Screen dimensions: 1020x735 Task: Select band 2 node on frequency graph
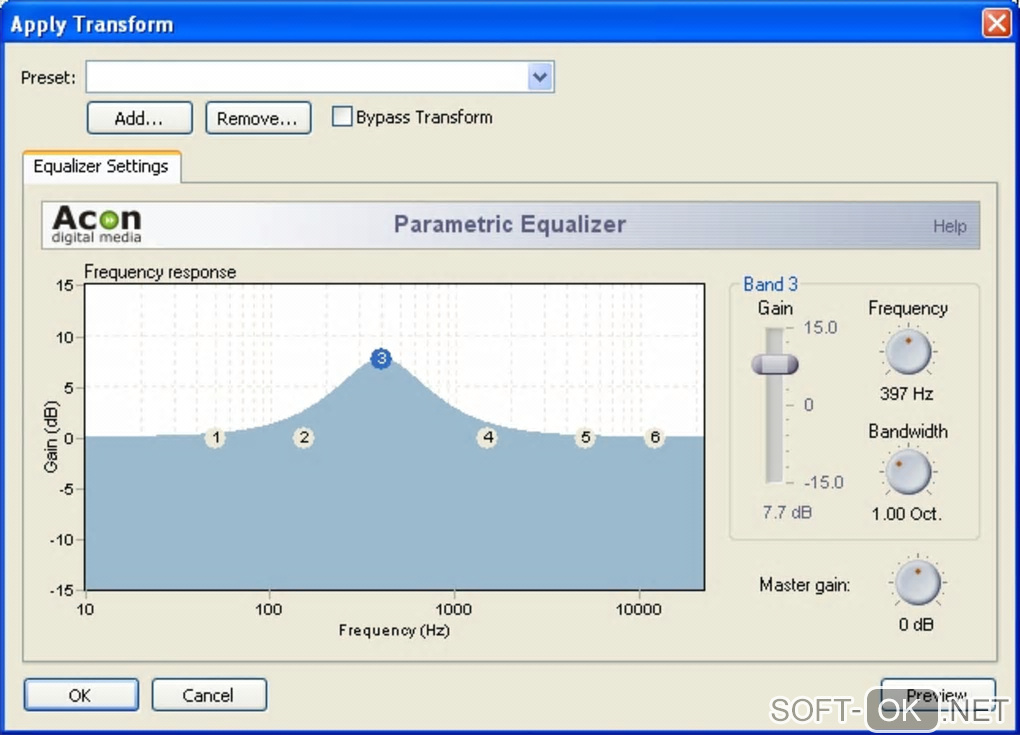click(304, 437)
